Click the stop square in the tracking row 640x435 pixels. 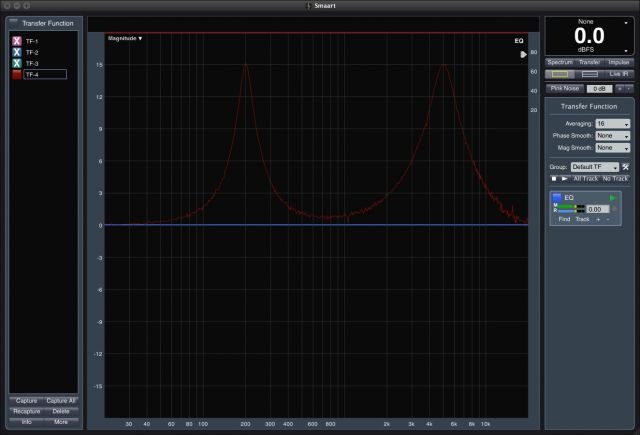[553, 178]
